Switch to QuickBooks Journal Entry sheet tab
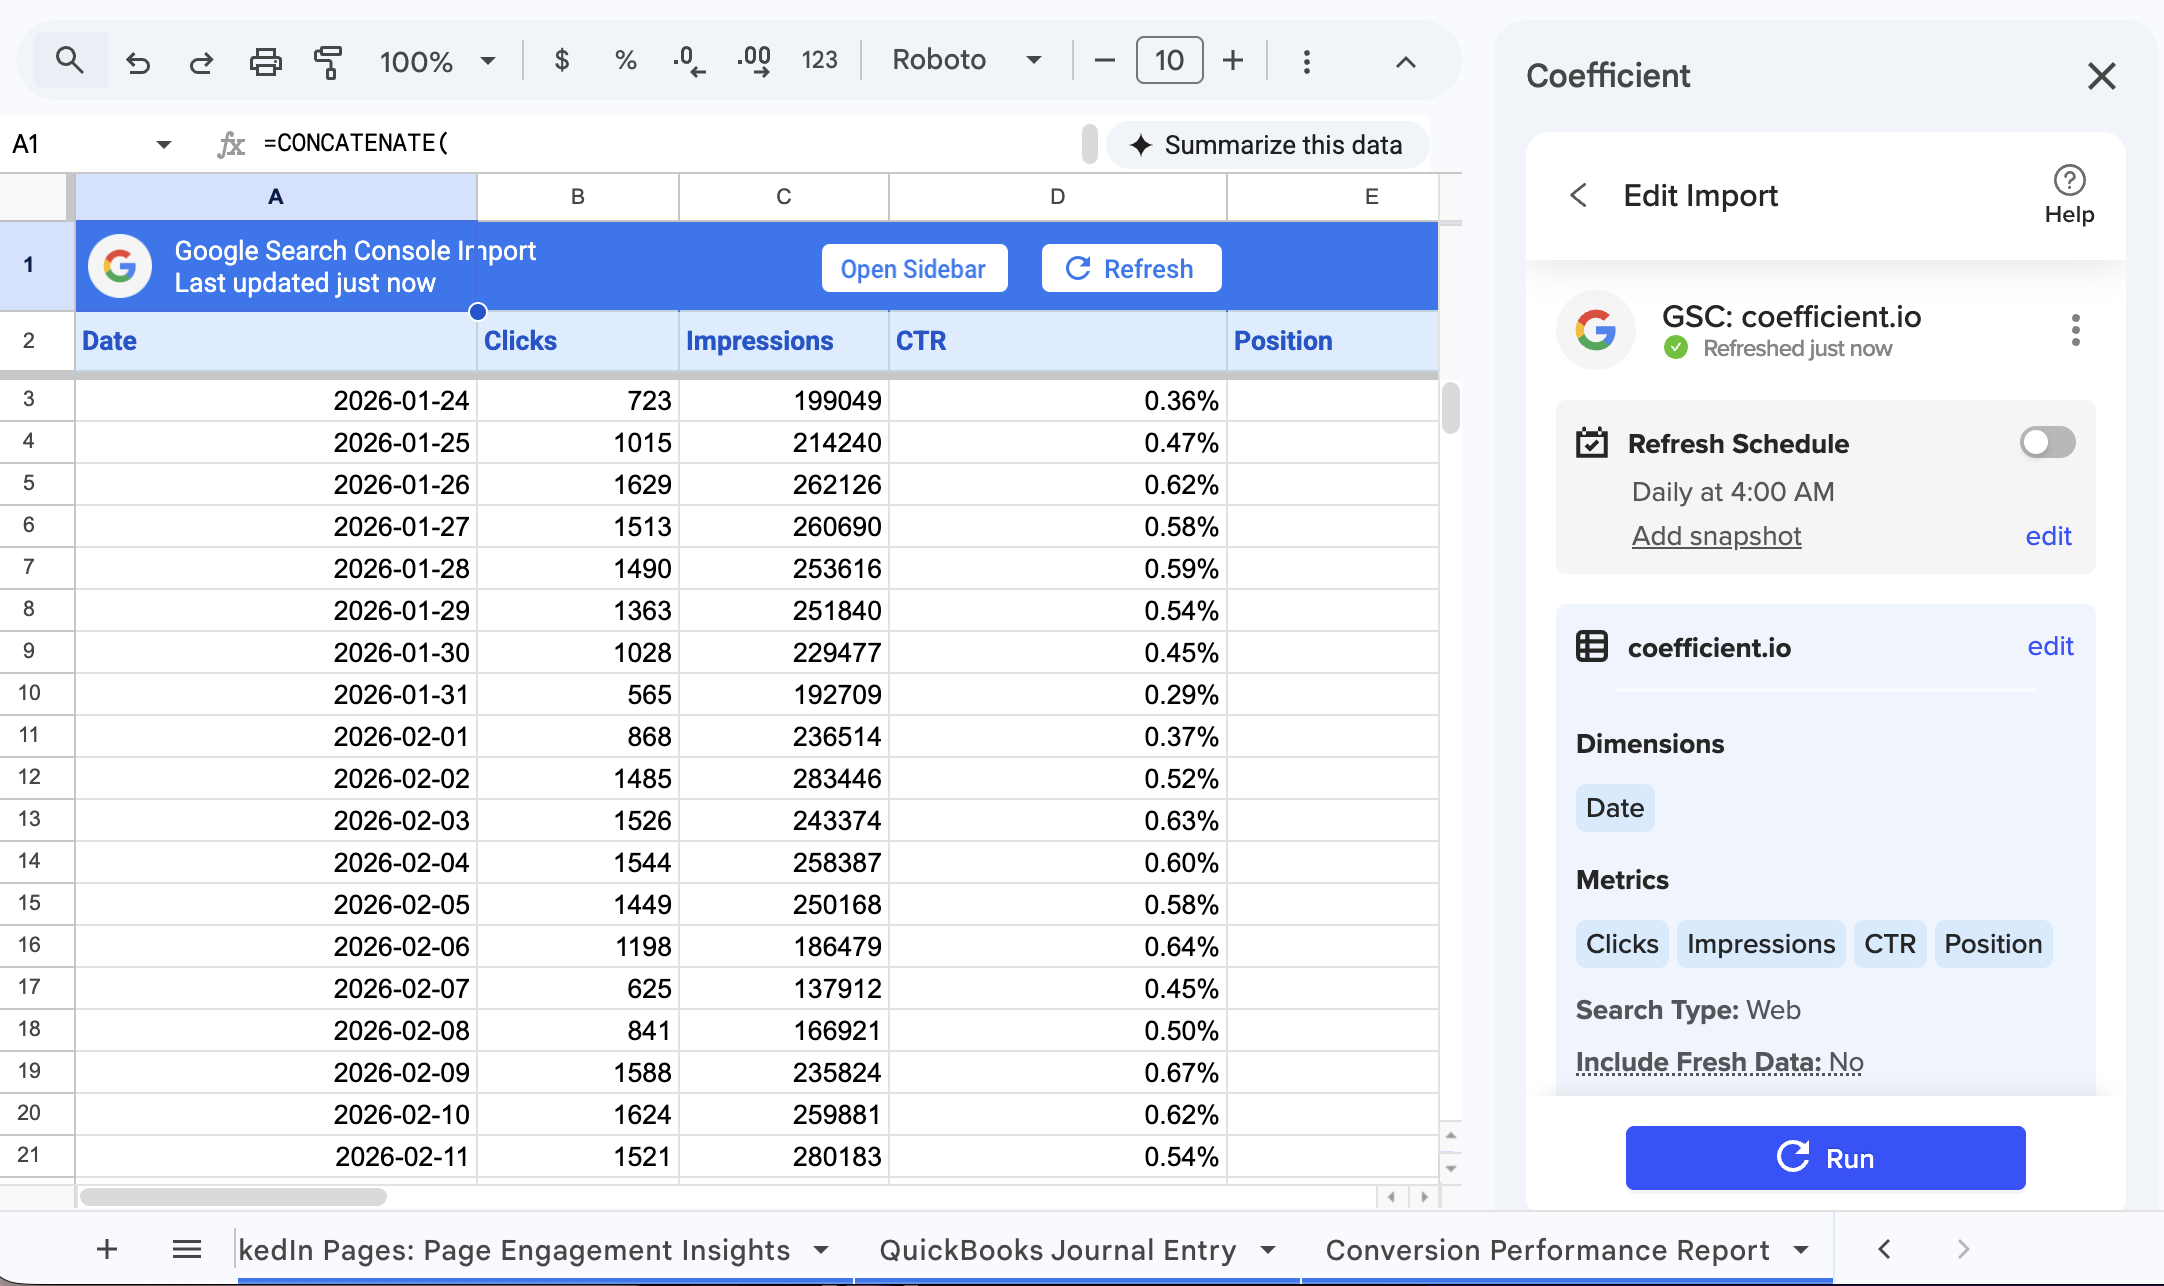2164x1286 pixels. point(1058,1249)
